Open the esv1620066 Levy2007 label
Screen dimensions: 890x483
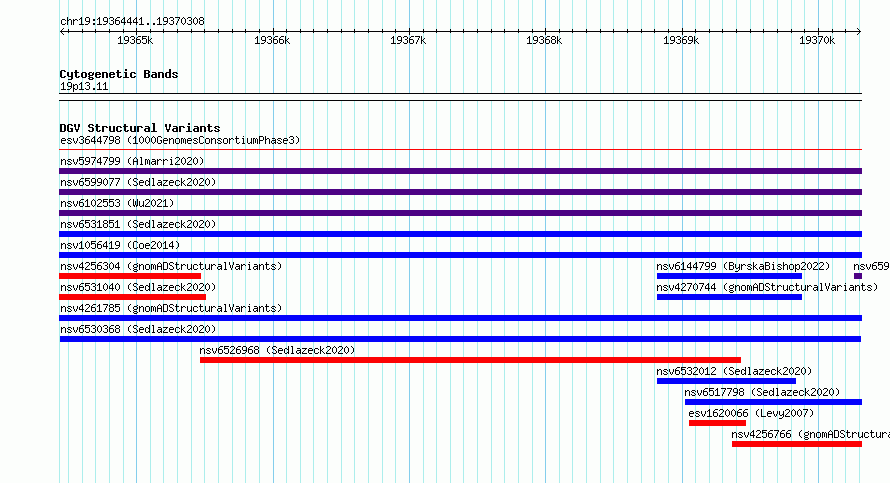coord(751,413)
